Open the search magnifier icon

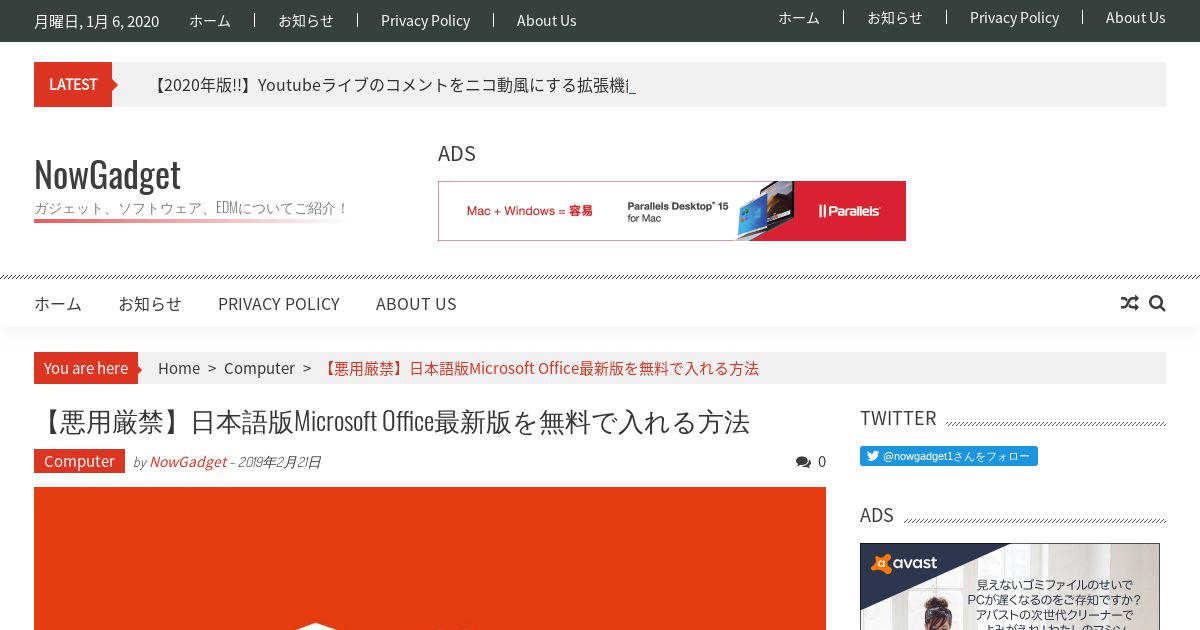coord(1157,303)
